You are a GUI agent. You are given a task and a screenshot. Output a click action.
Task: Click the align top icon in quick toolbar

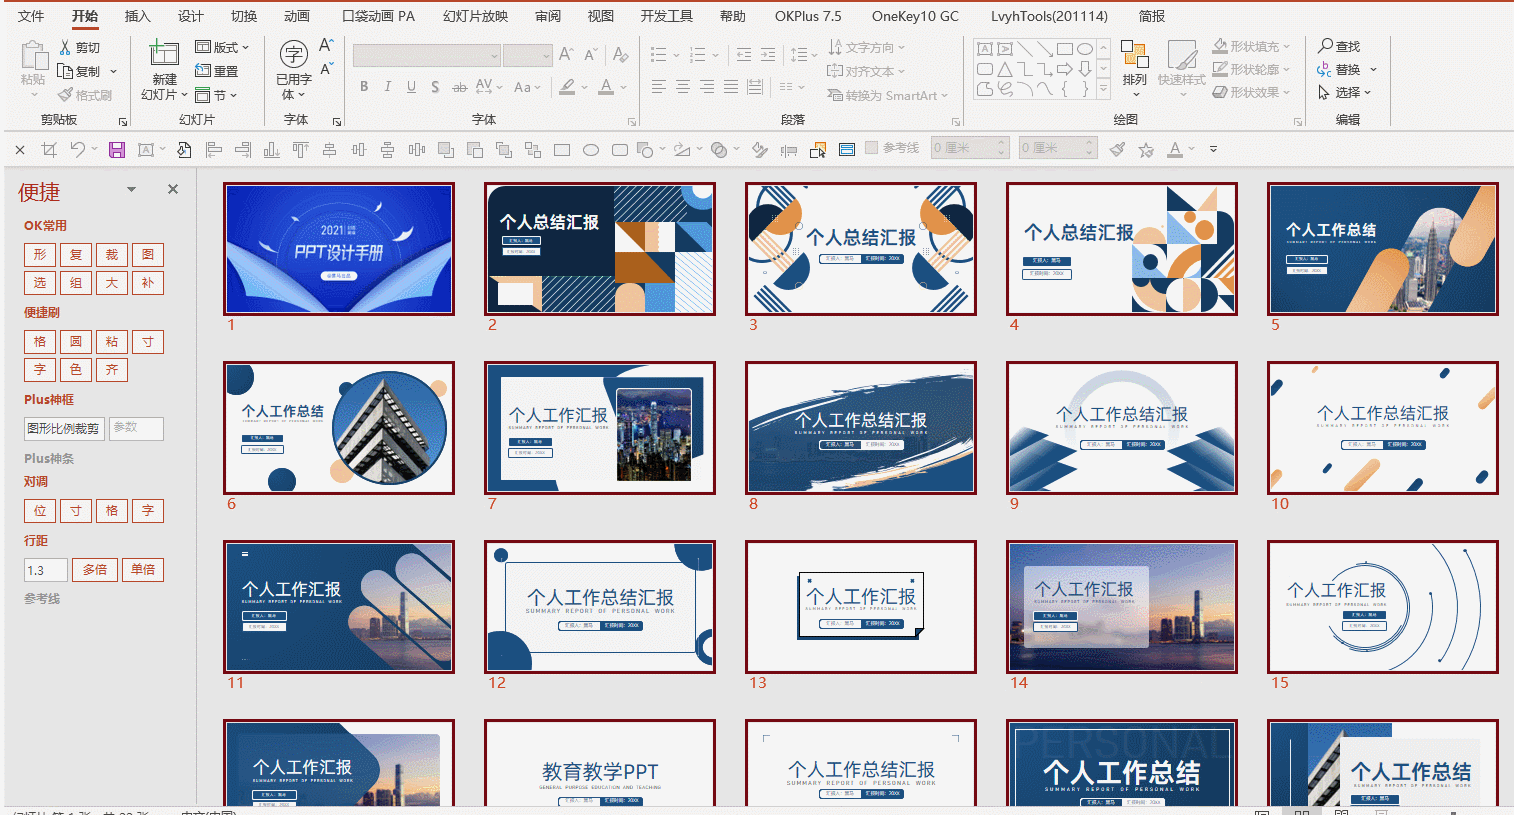click(x=300, y=150)
